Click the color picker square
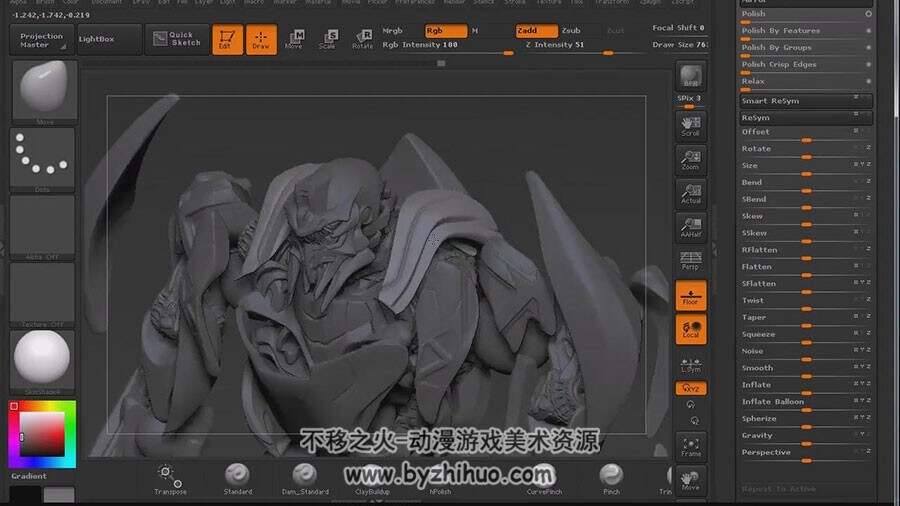This screenshot has height=506, width=900. [x=42, y=434]
